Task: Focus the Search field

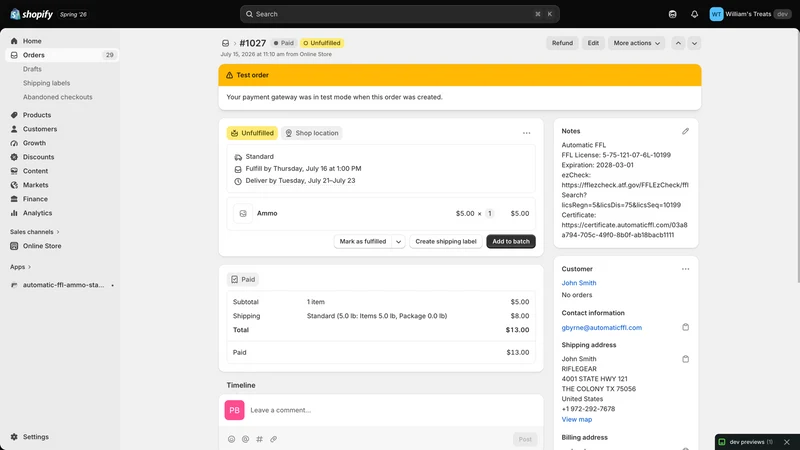Action: 399,14
